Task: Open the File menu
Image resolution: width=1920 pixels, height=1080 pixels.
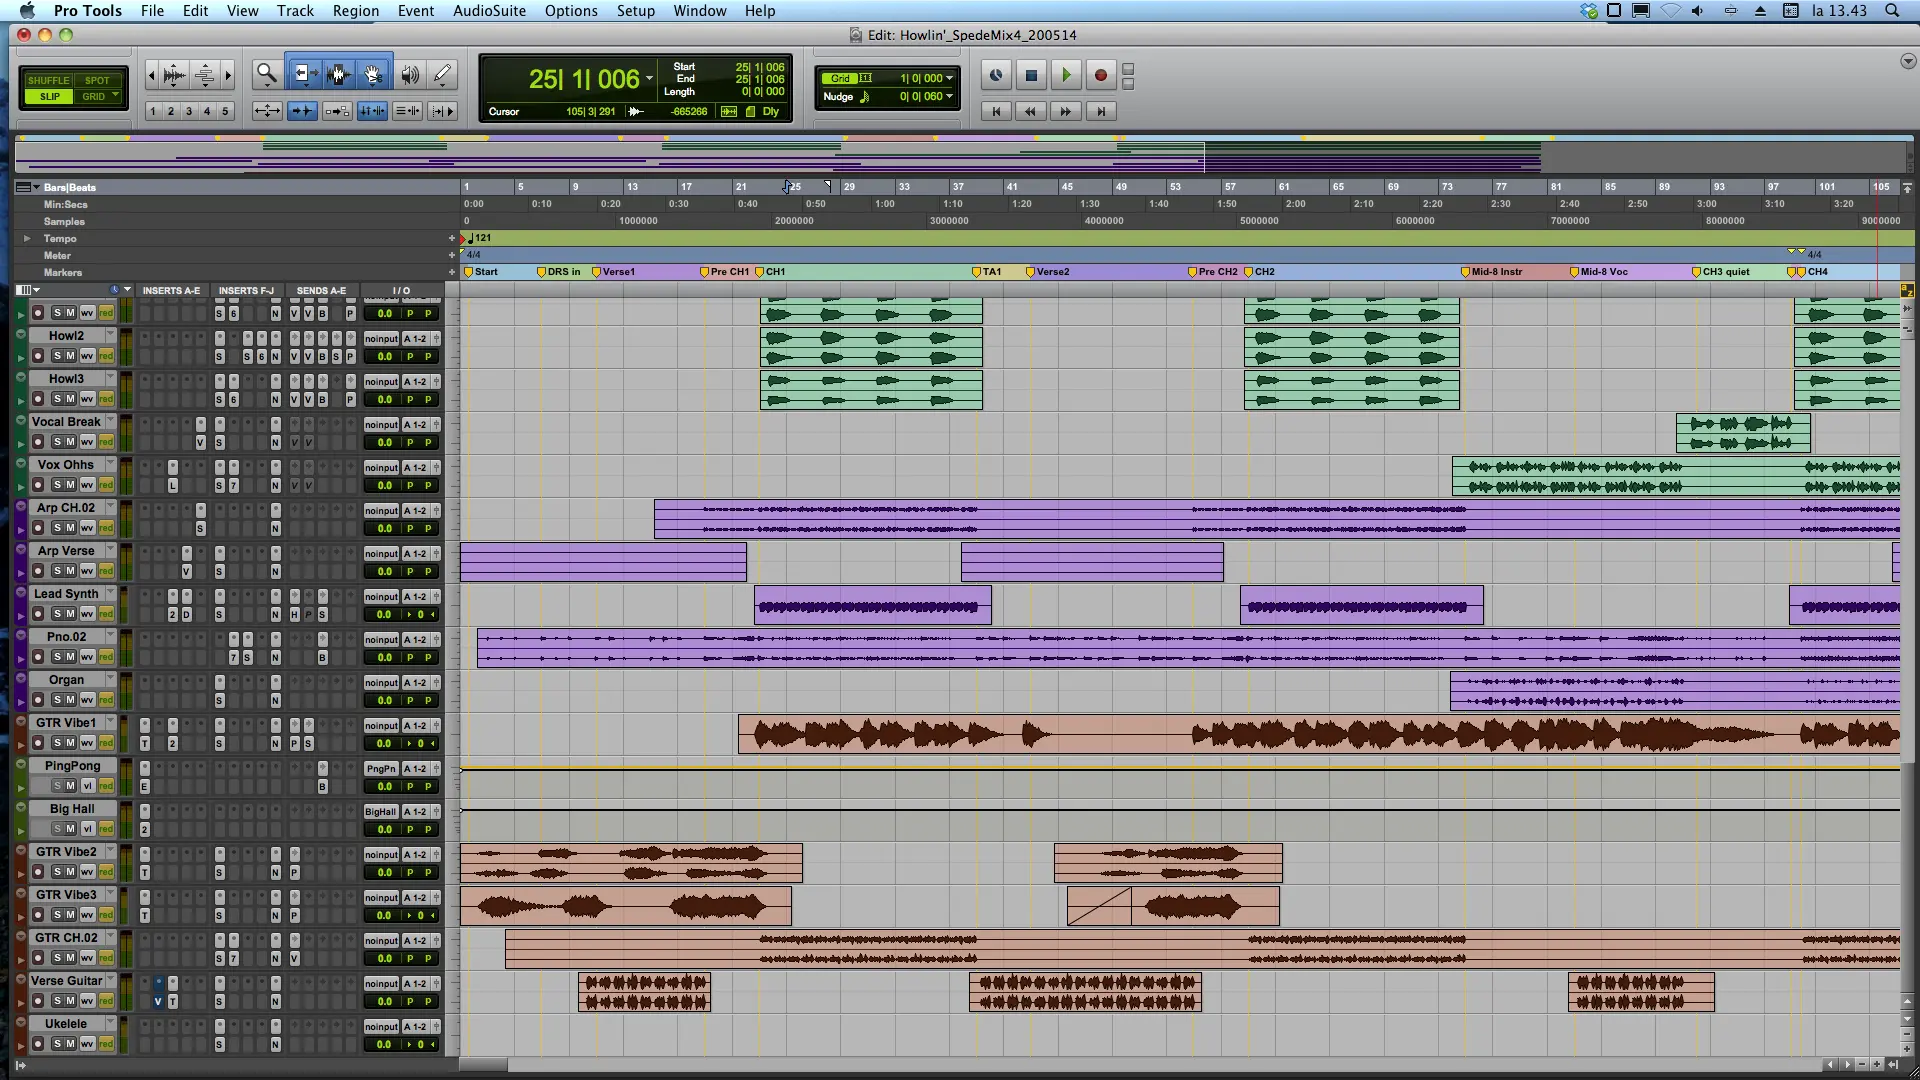Action: 152,11
